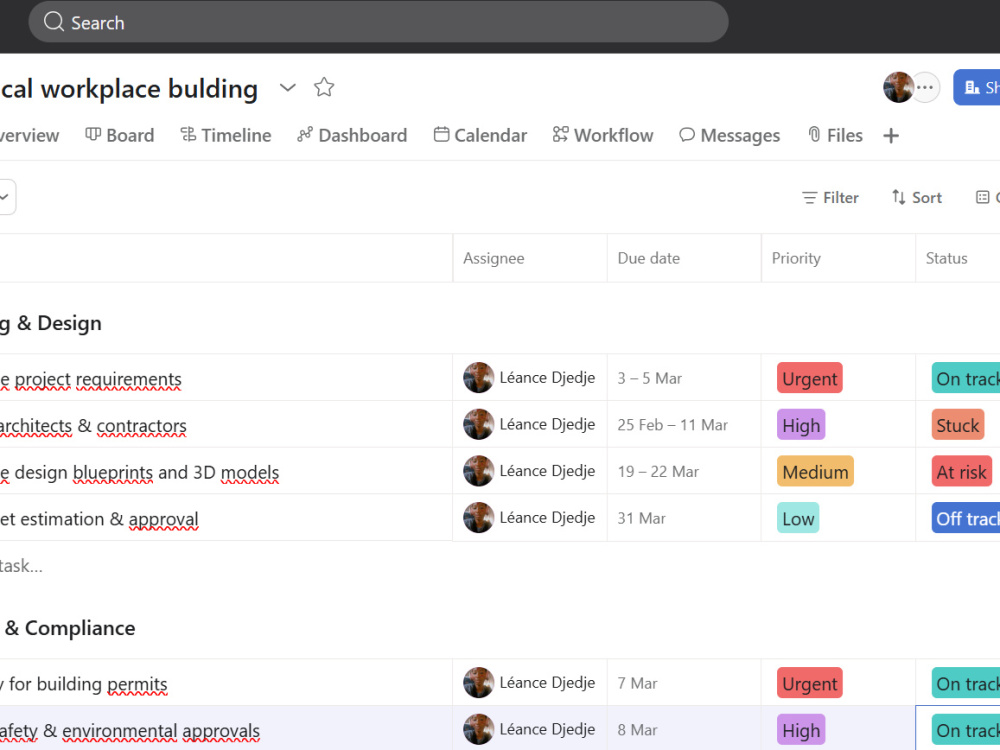This screenshot has width=1000, height=750.
Task: Go to the Workflow tab
Action: click(603, 135)
